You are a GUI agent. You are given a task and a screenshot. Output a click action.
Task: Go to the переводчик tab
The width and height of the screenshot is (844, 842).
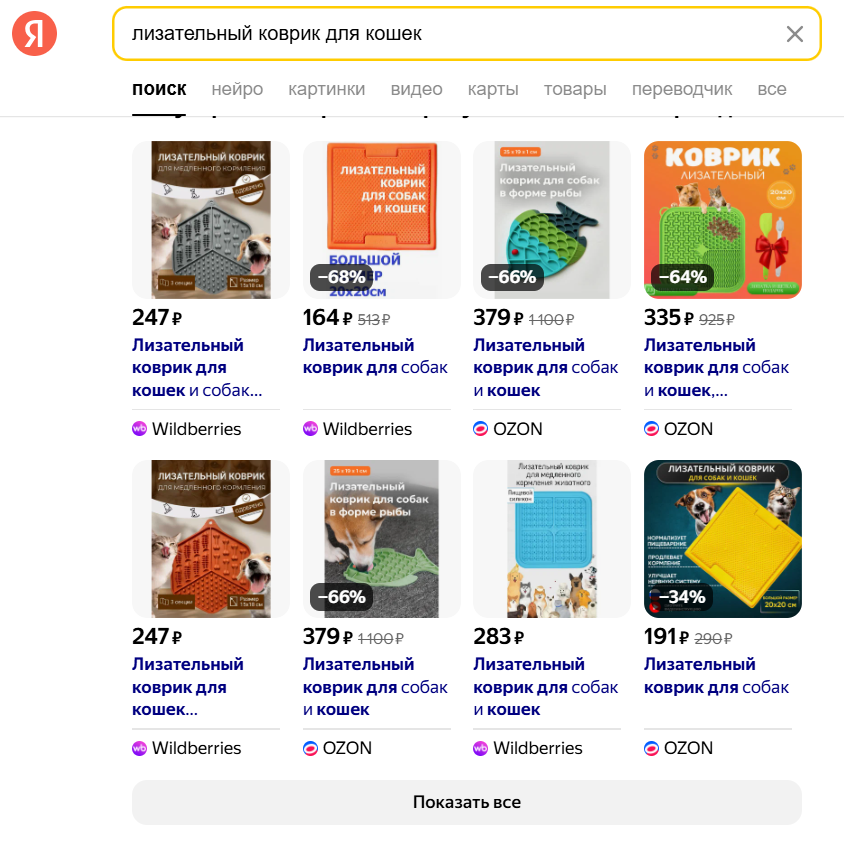click(x=682, y=89)
